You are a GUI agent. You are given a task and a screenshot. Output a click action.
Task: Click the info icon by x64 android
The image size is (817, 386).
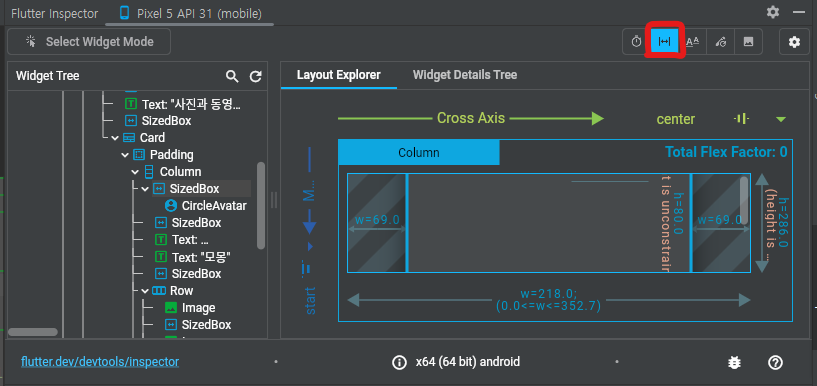tap(399, 362)
